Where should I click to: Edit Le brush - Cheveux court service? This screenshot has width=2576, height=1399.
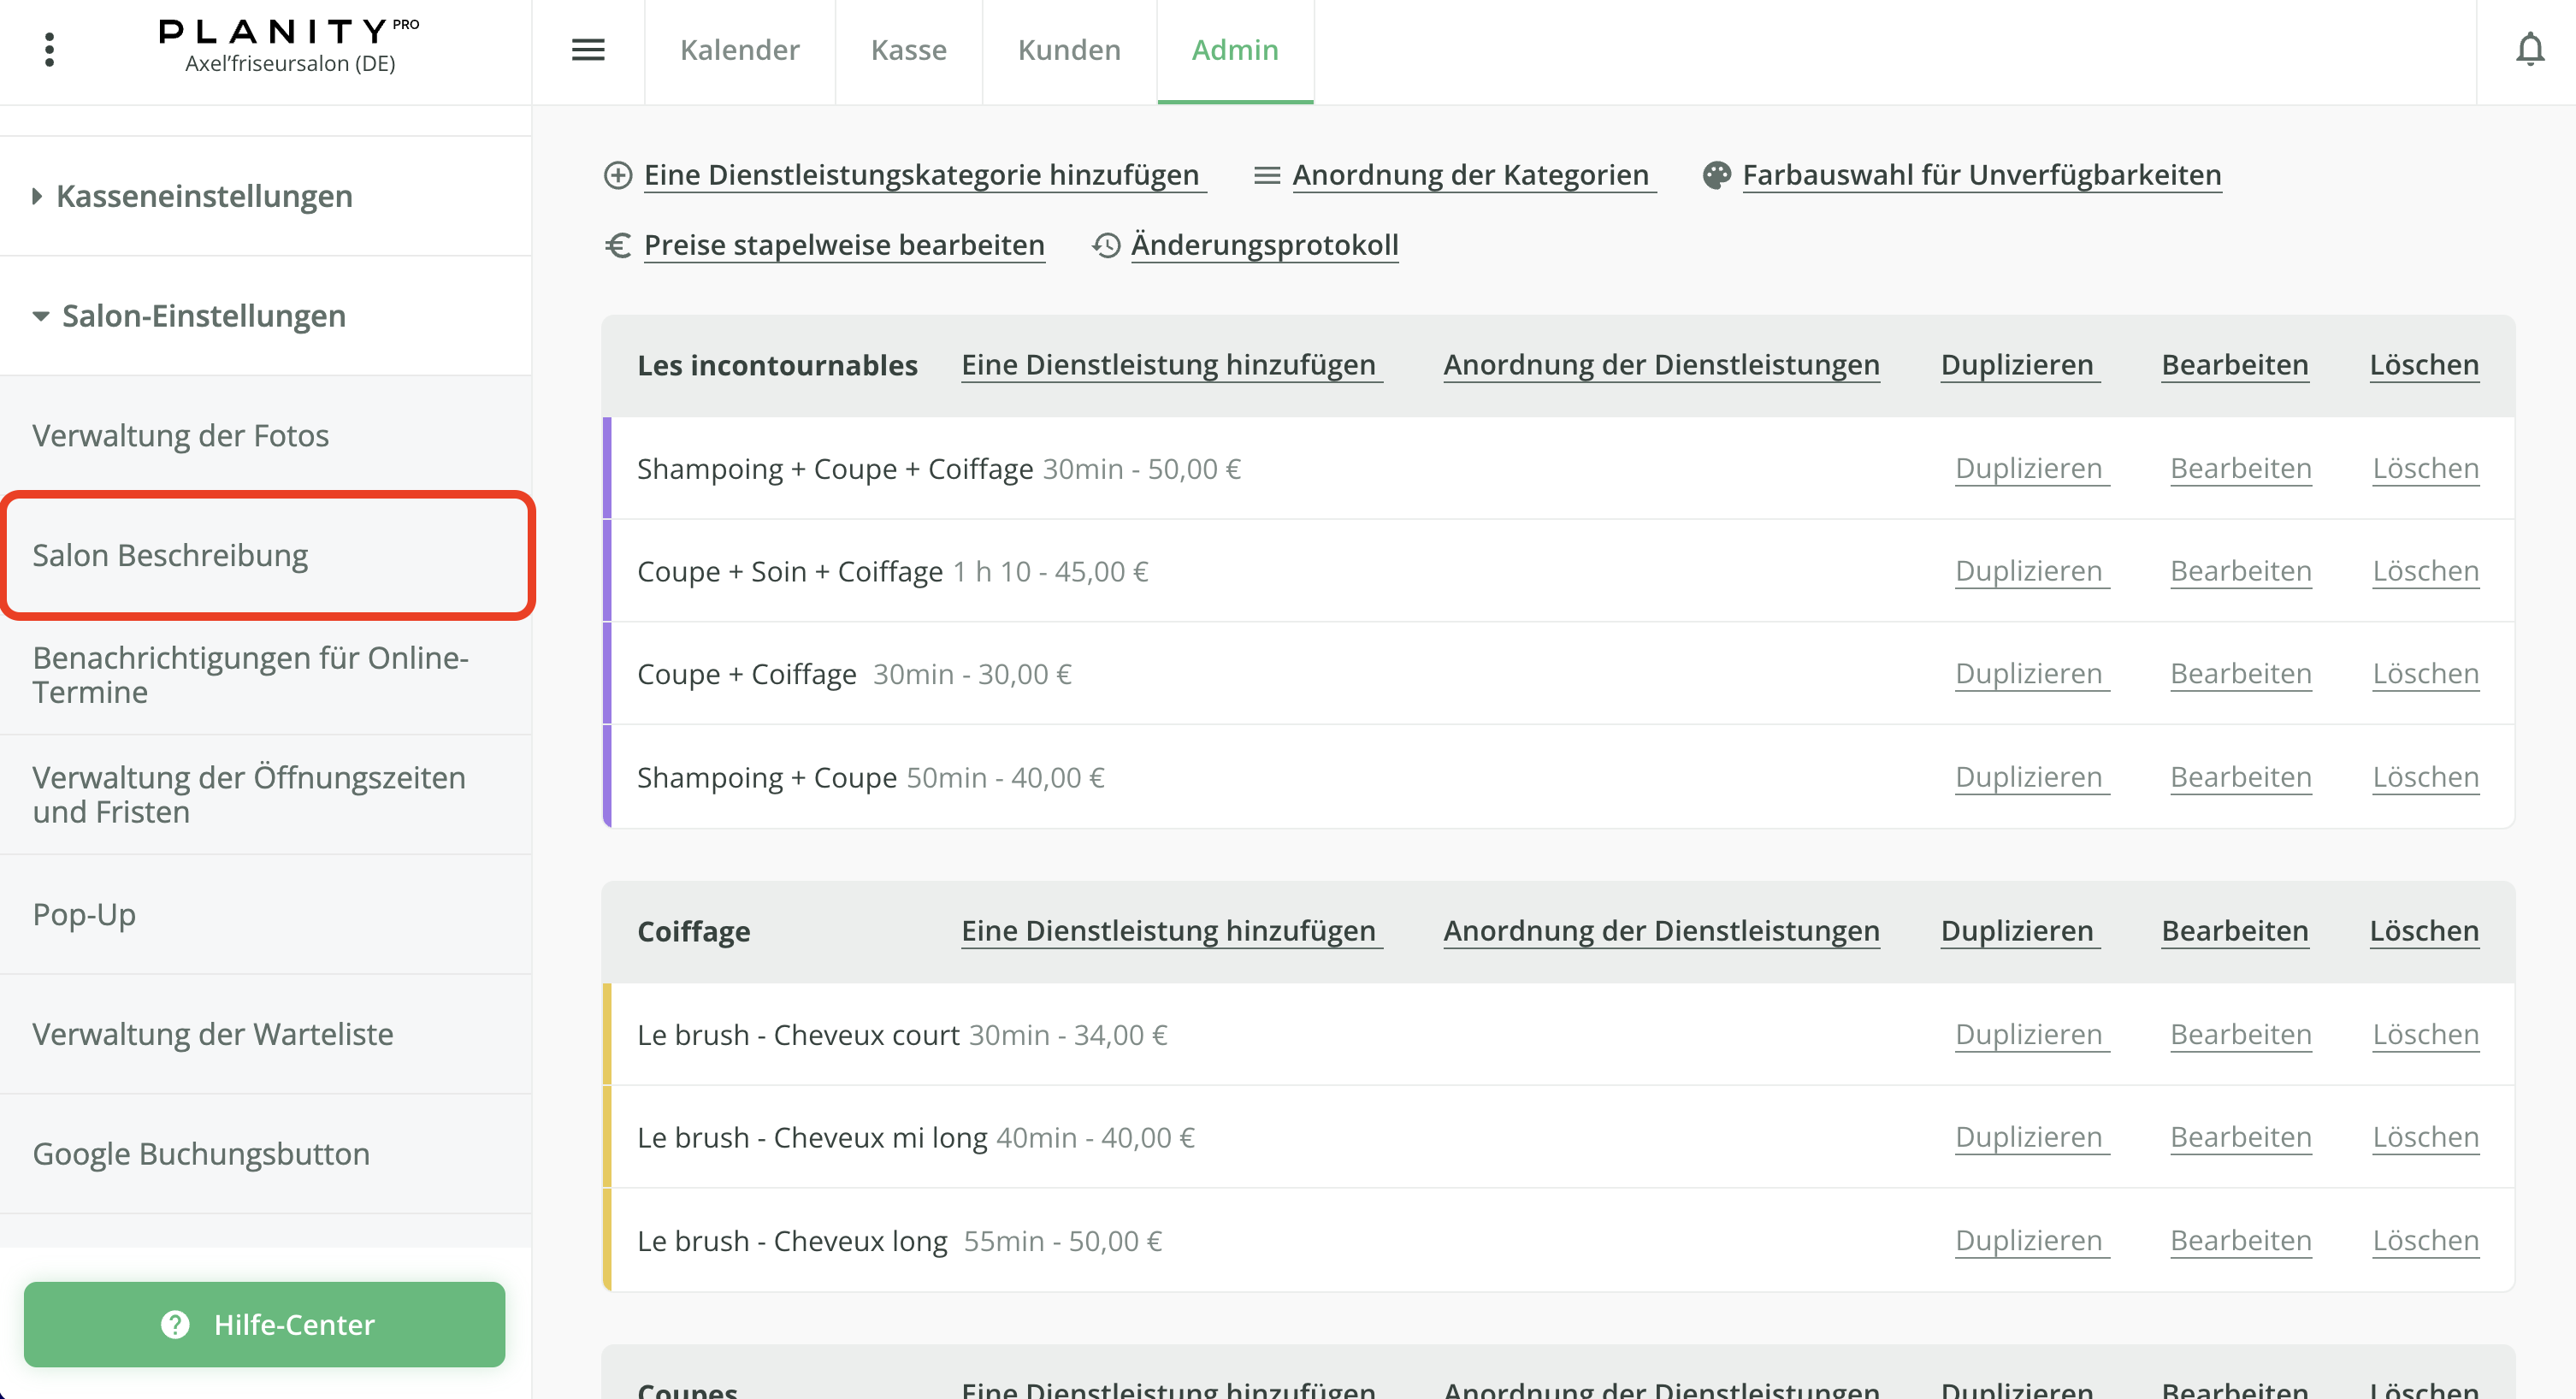[2240, 1034]
